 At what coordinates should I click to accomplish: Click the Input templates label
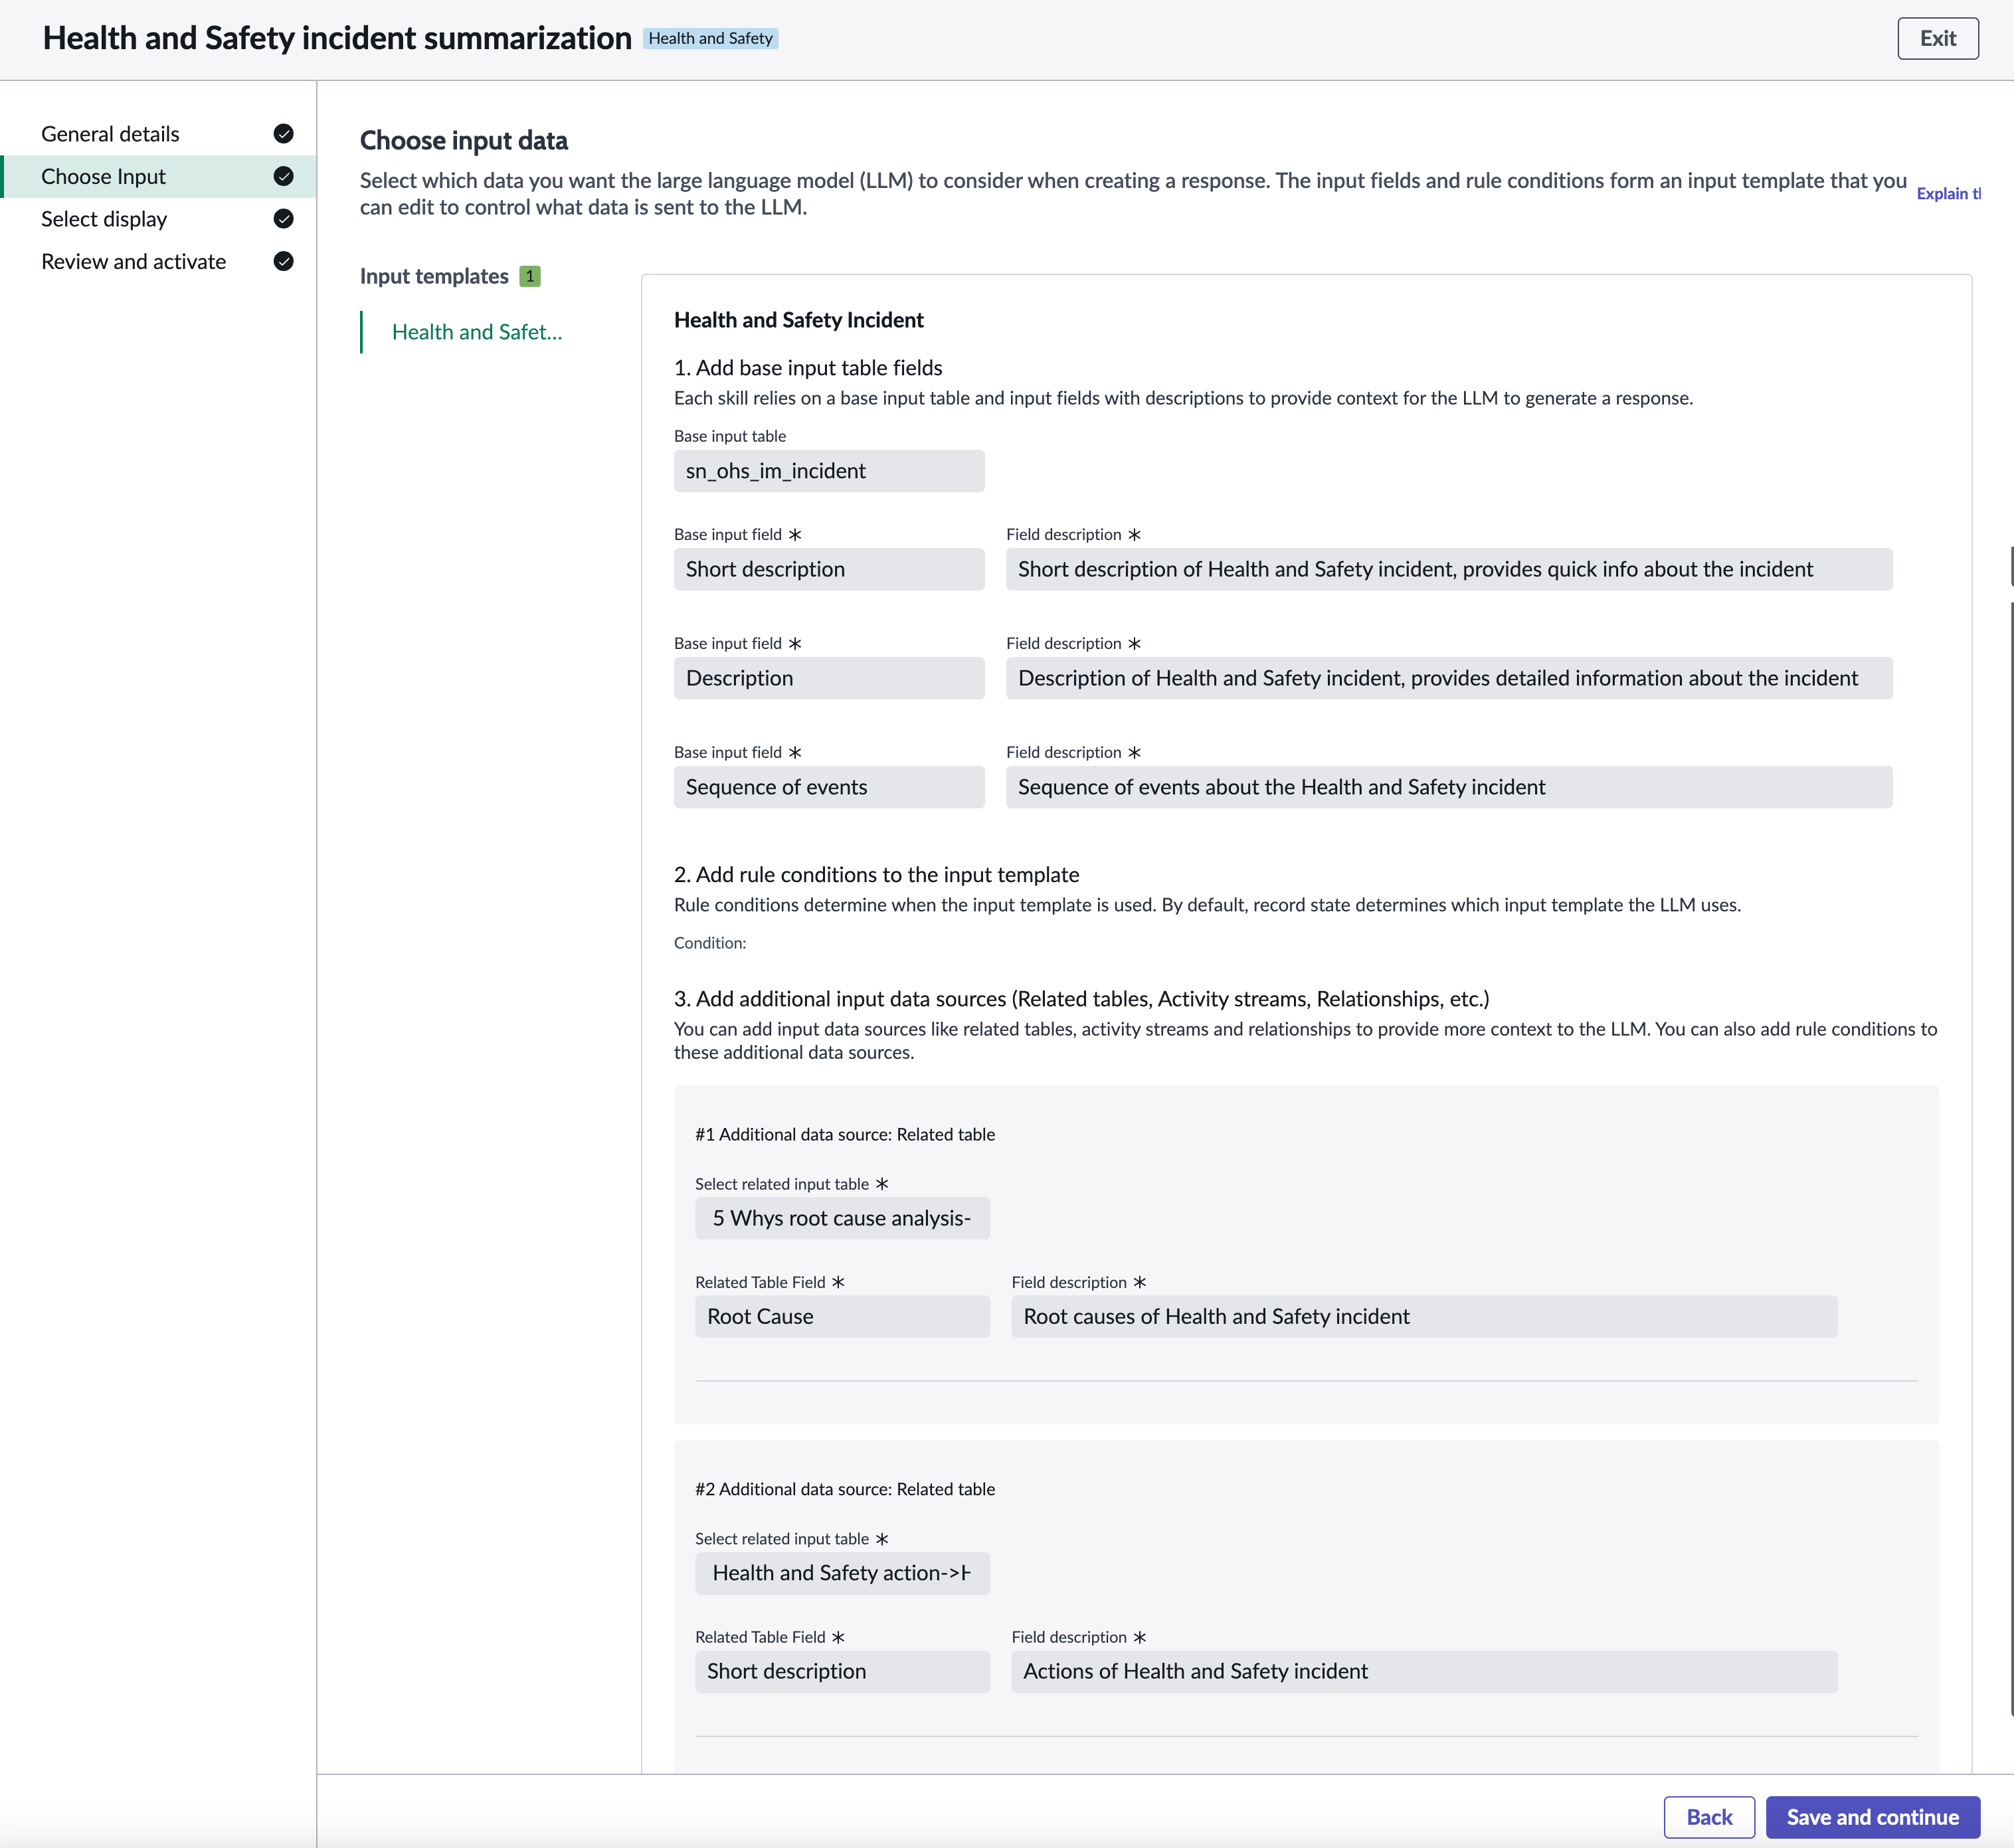434,276
